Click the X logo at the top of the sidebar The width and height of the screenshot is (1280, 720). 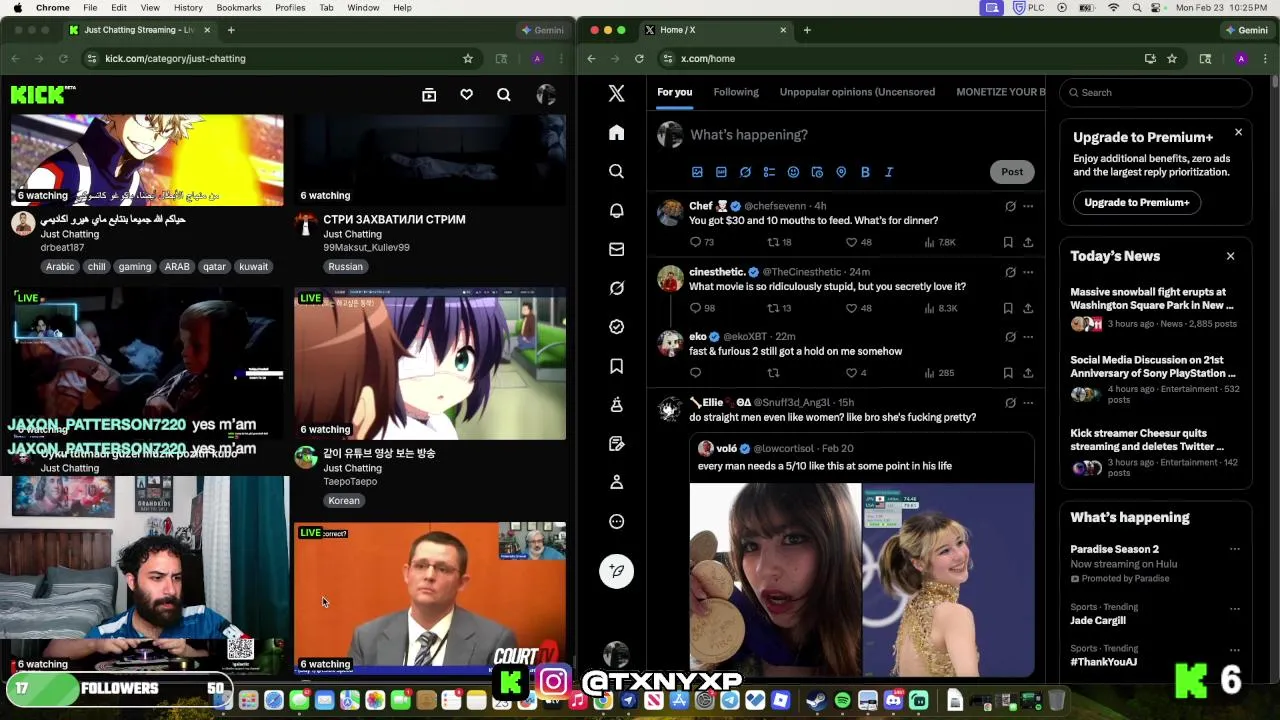pos(616,93)
